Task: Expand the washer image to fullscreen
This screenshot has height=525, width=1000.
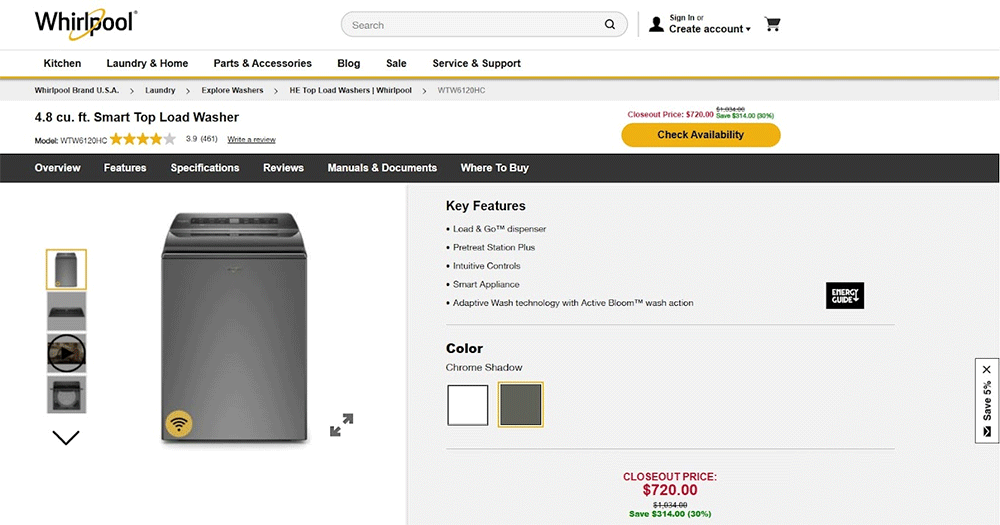Action: click(341, 425)
